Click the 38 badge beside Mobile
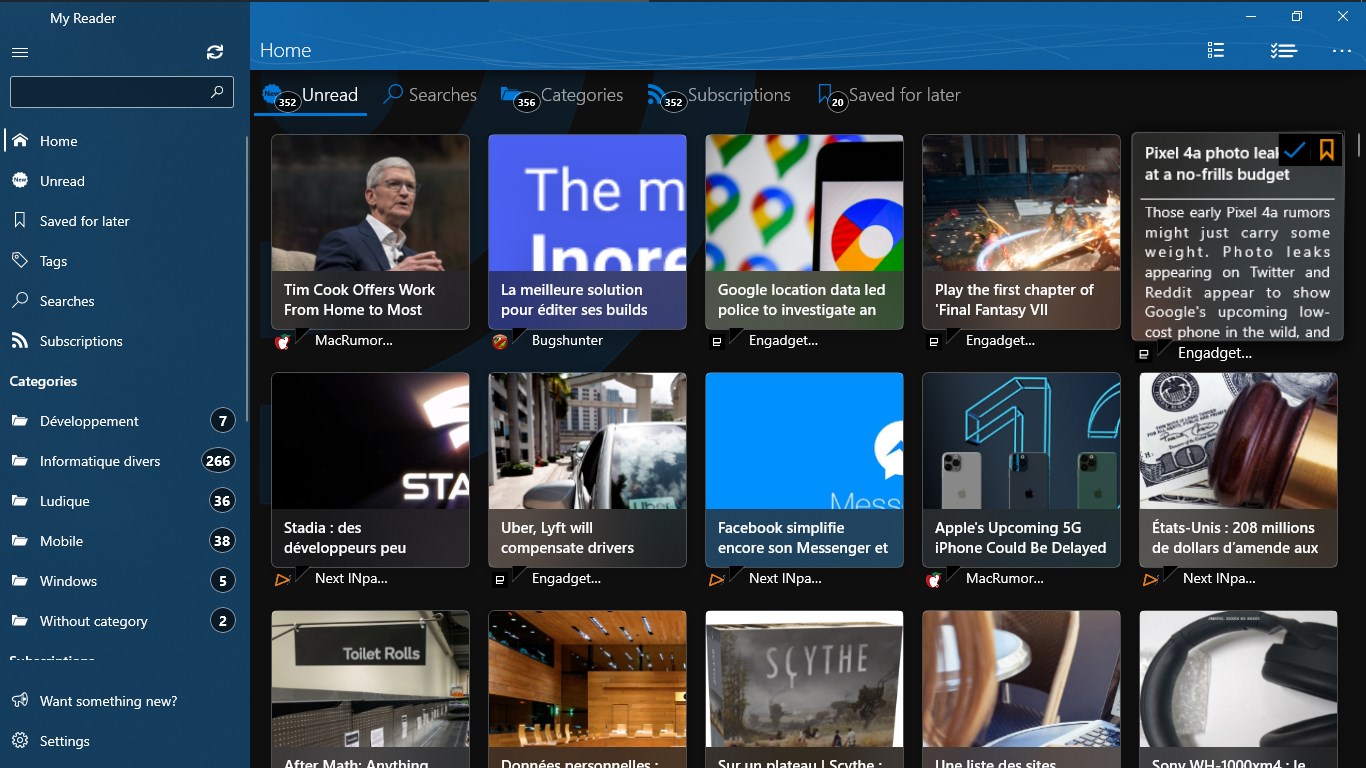This screenshot has height=768, width=1366. 222,541
